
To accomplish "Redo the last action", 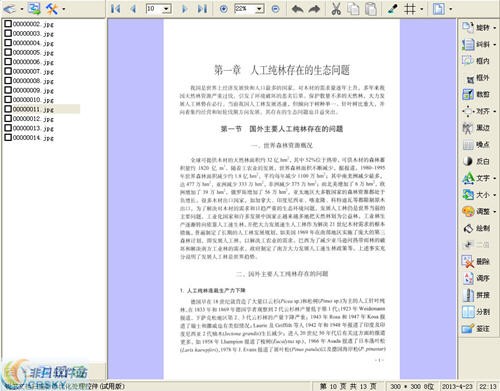I will [314, 9].
